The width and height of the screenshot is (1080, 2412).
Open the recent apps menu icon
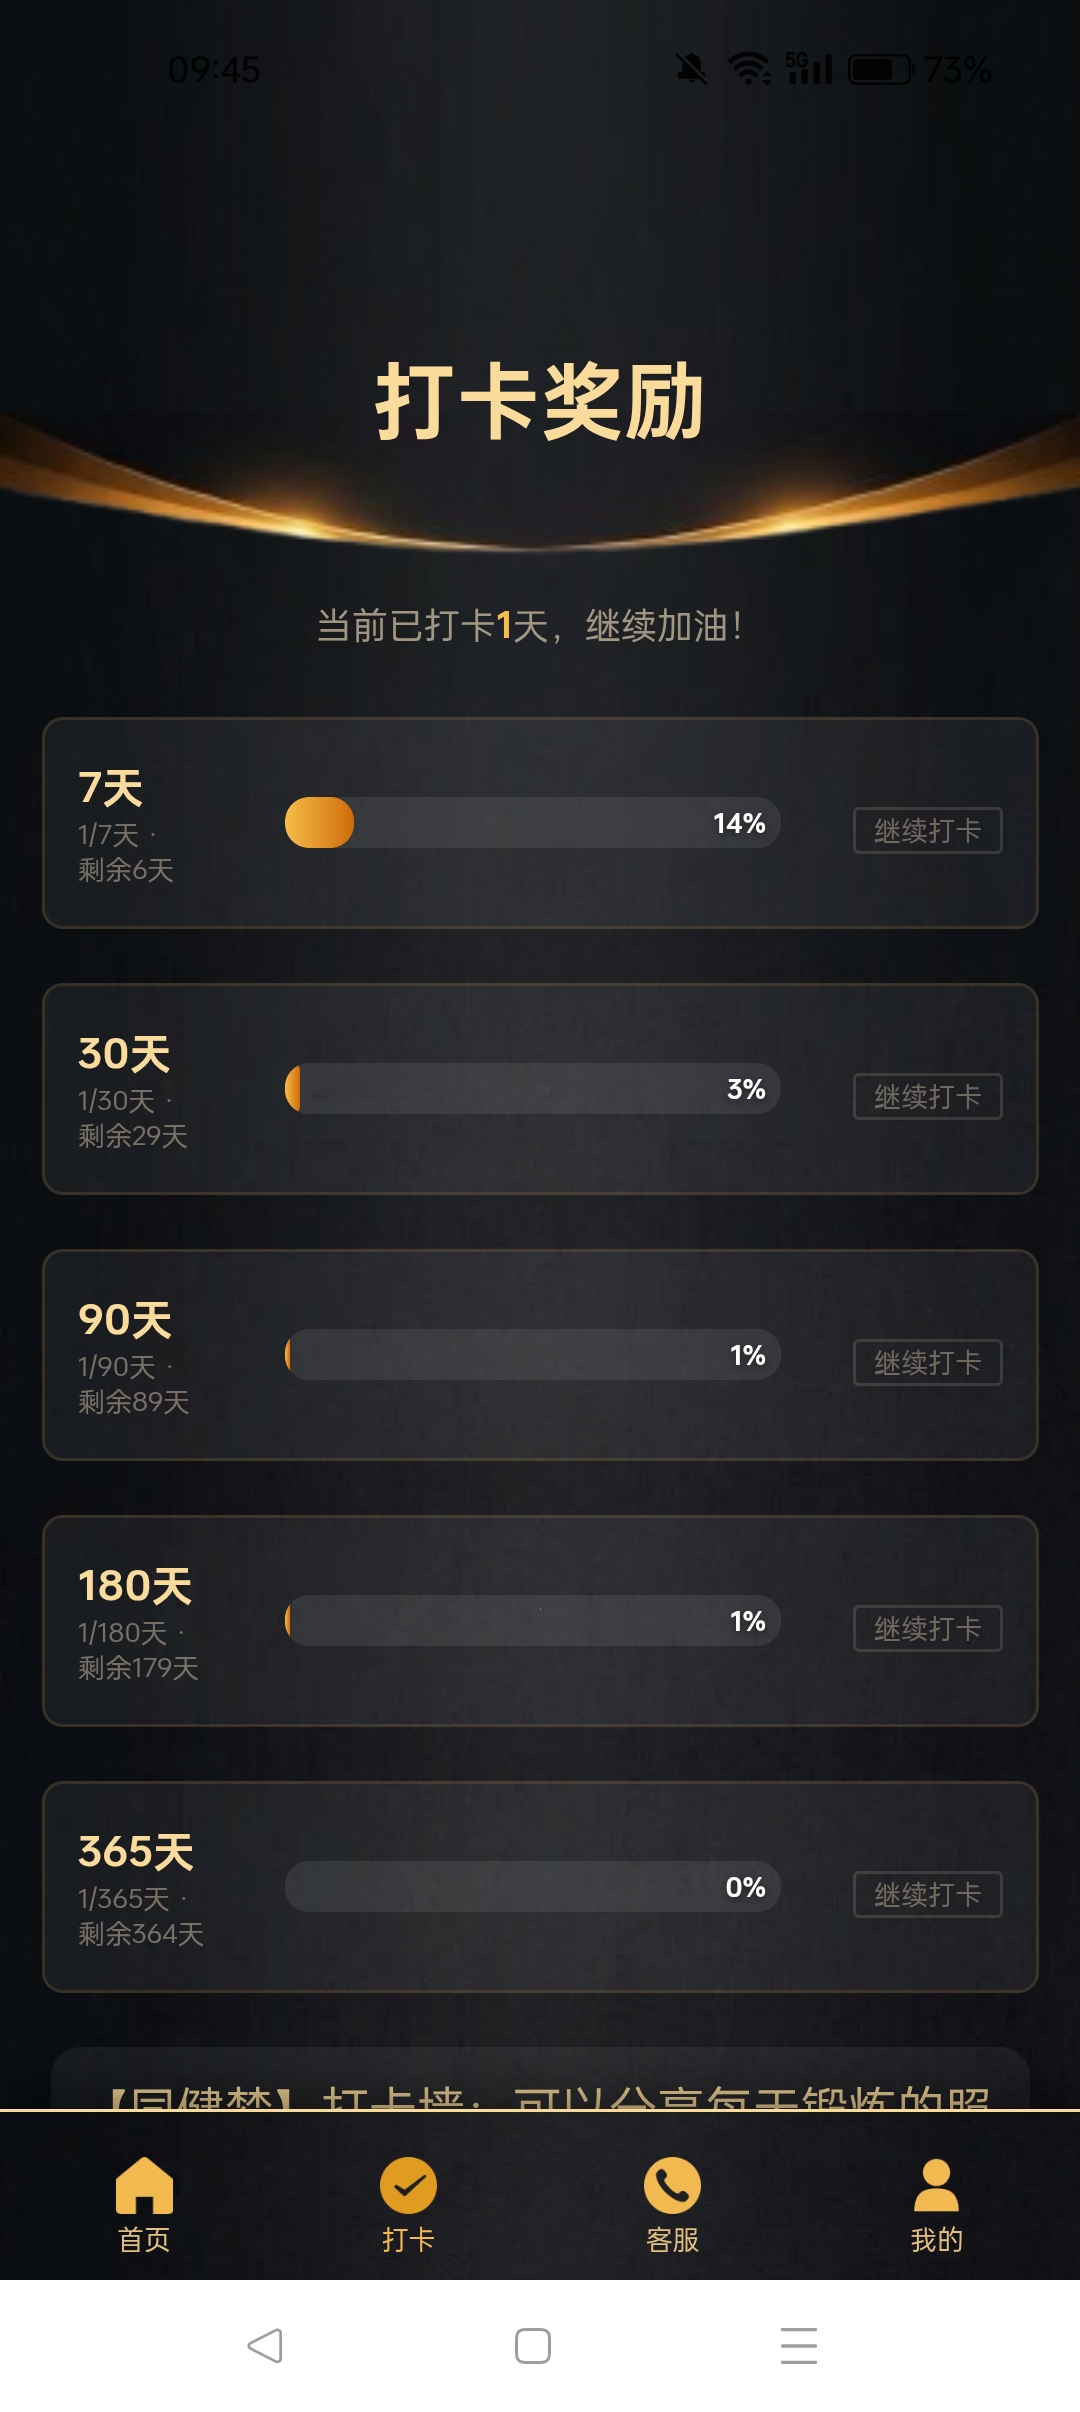798,2345
